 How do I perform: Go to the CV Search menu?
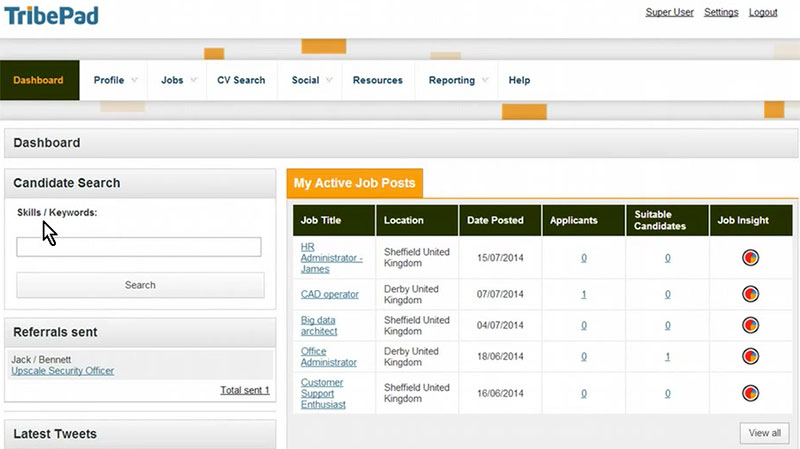(x=241, y=80)
